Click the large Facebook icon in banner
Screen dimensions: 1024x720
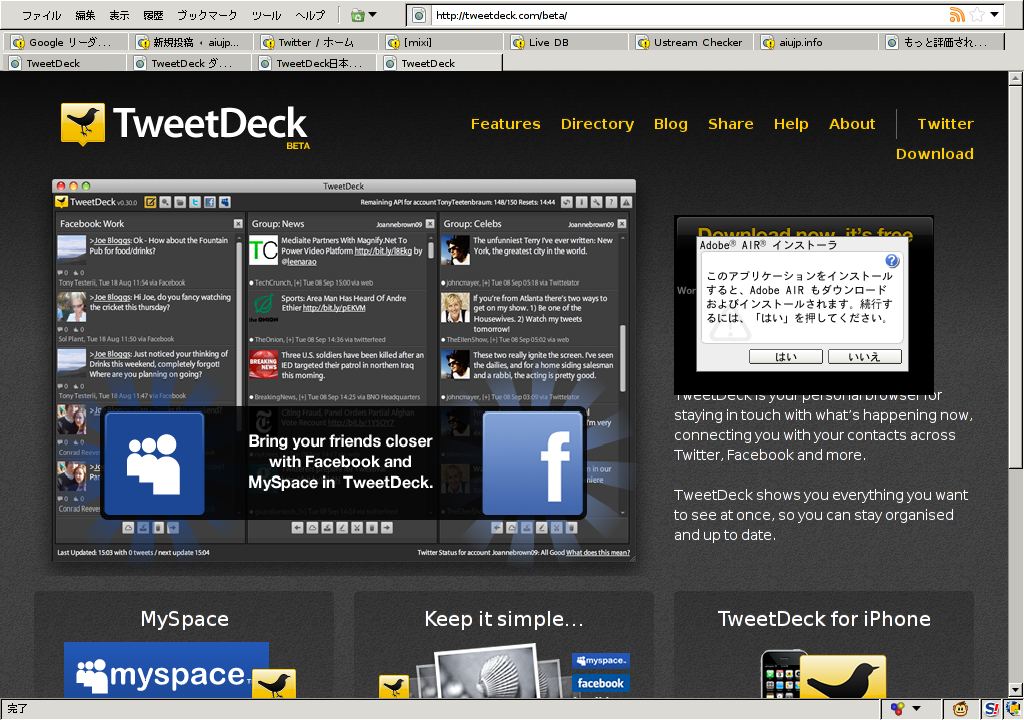(x=534, y=465)
